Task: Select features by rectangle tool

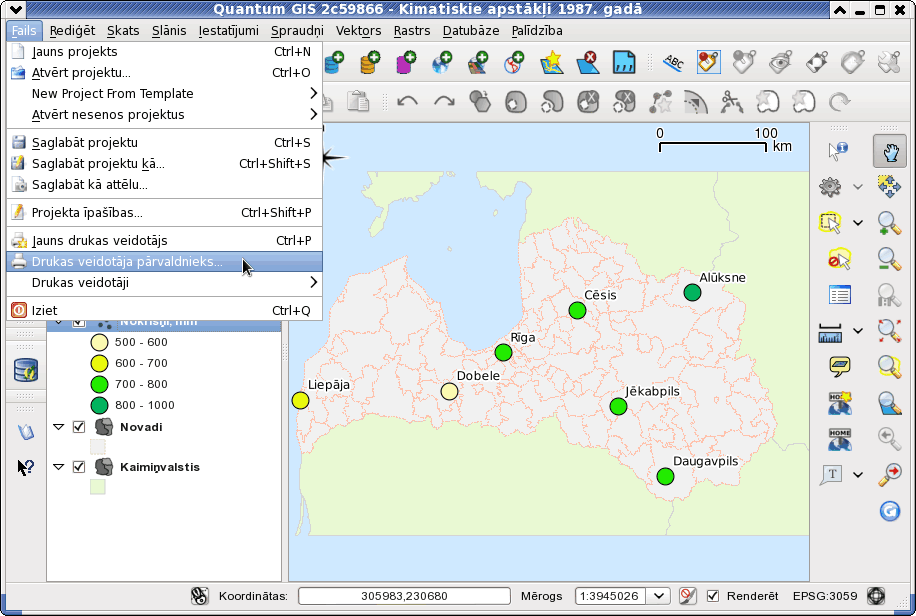Action: [830, 223]
